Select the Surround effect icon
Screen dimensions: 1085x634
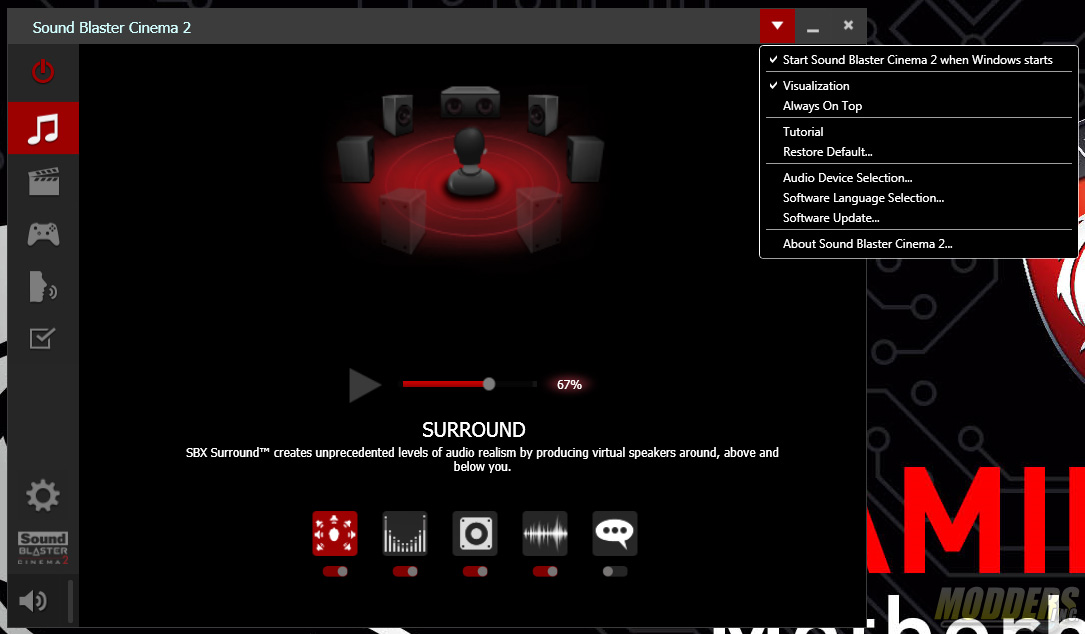coord(335,534)
